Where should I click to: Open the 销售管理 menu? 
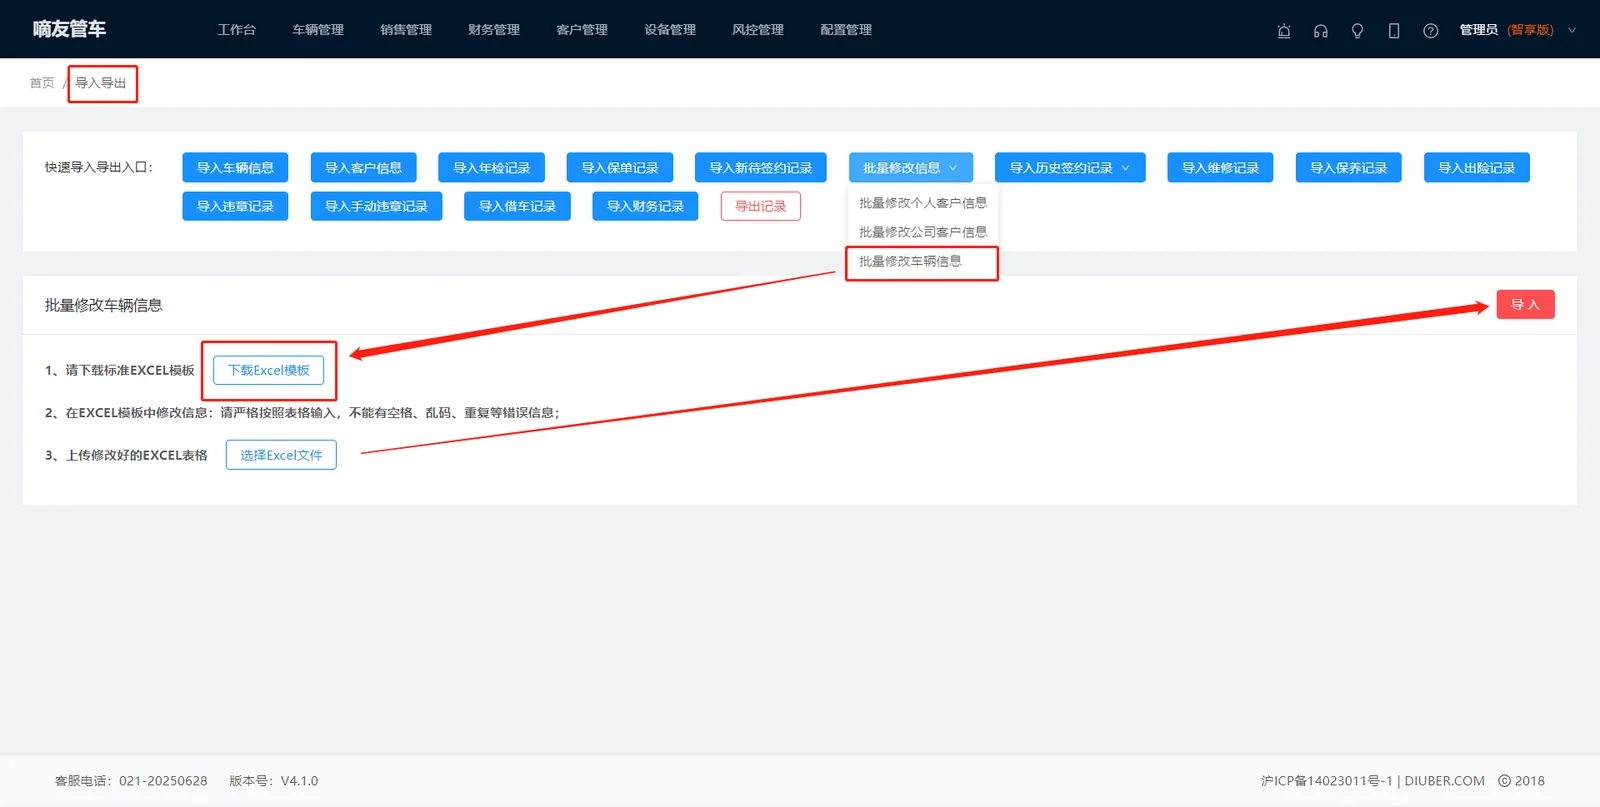click(406, 30)
